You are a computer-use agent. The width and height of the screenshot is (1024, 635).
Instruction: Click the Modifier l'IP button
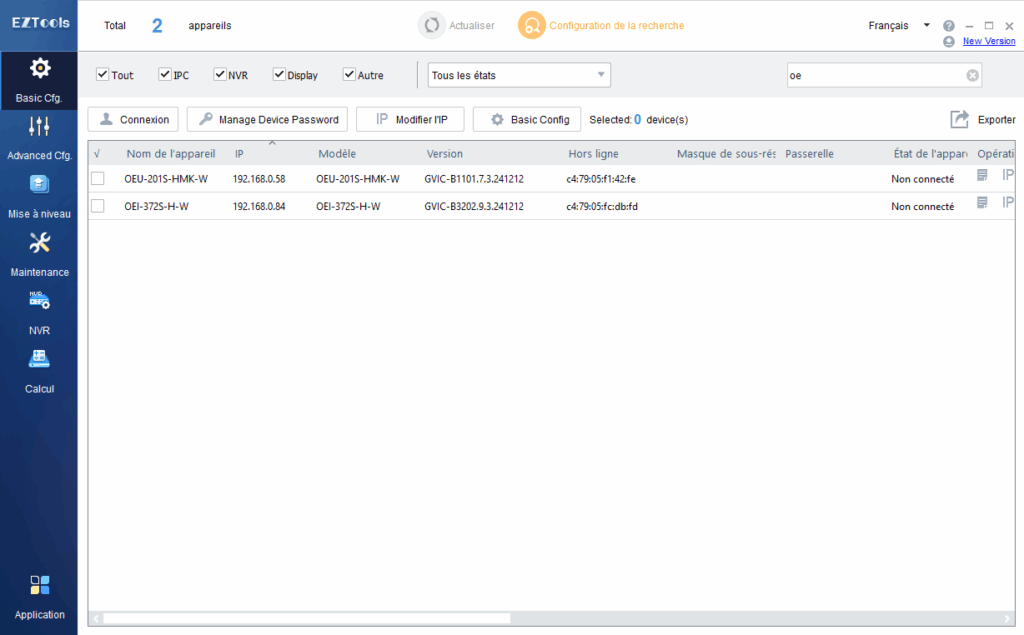point(410,120)
